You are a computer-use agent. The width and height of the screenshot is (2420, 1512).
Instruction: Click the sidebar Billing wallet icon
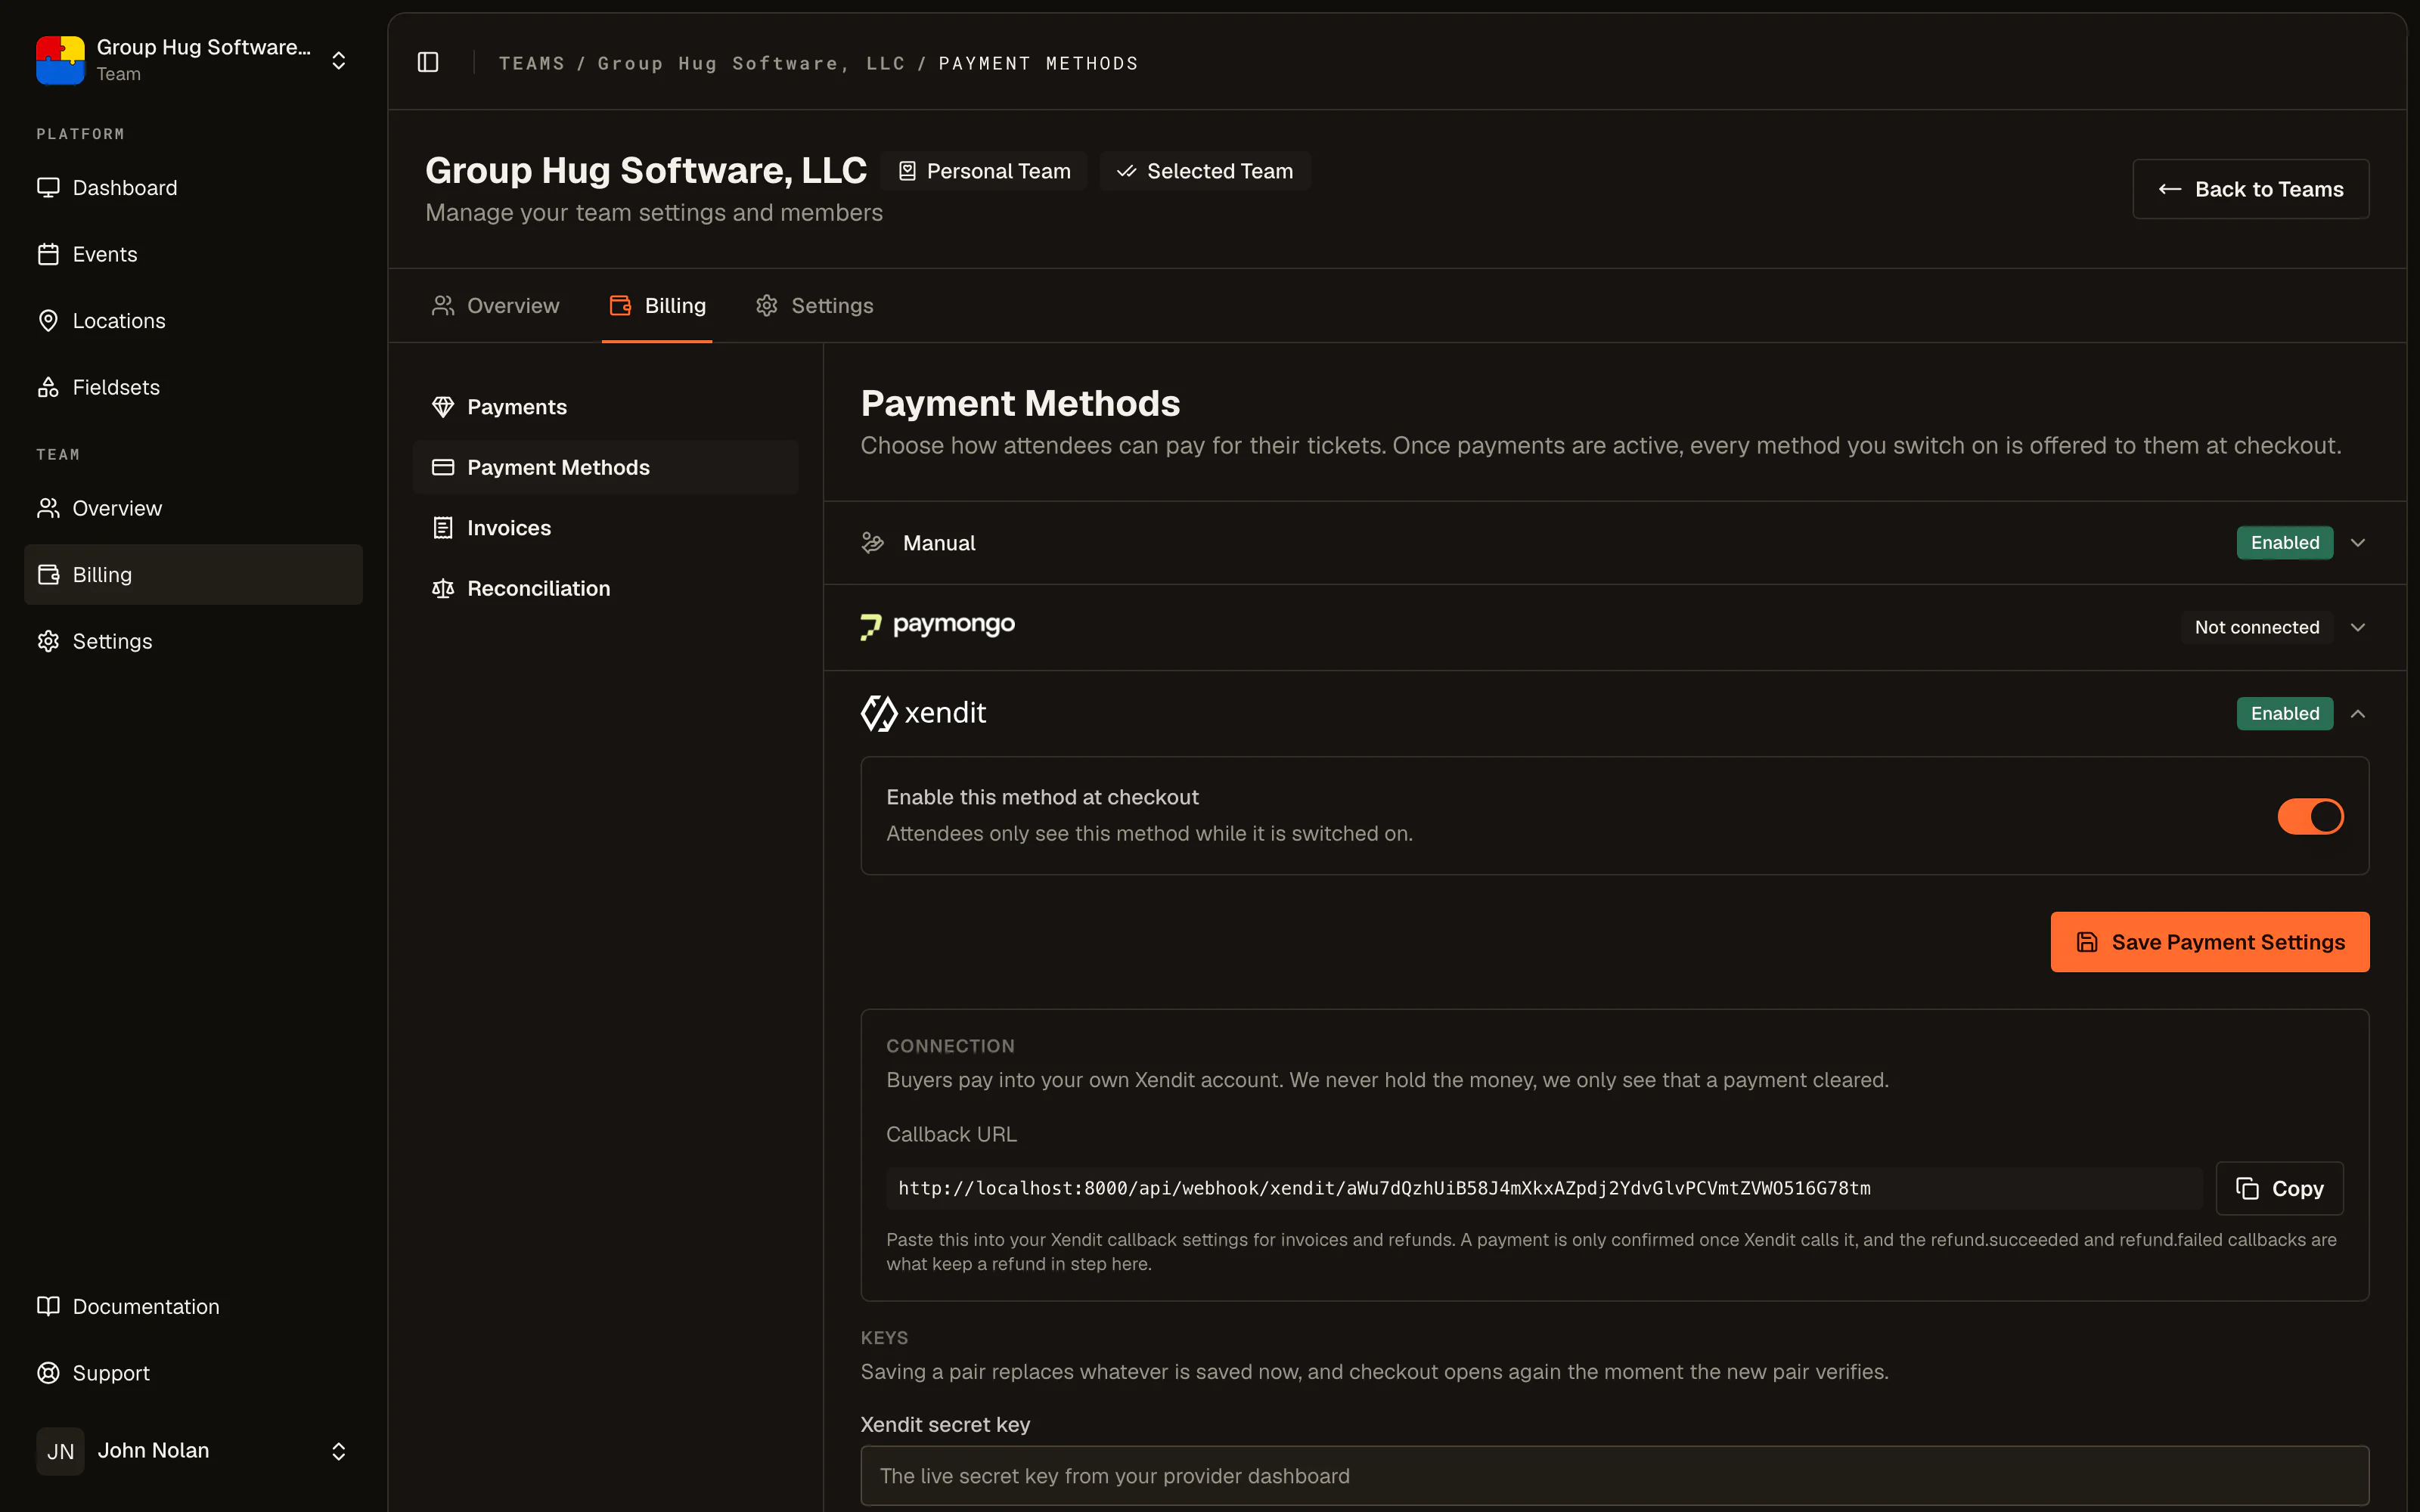48,574
